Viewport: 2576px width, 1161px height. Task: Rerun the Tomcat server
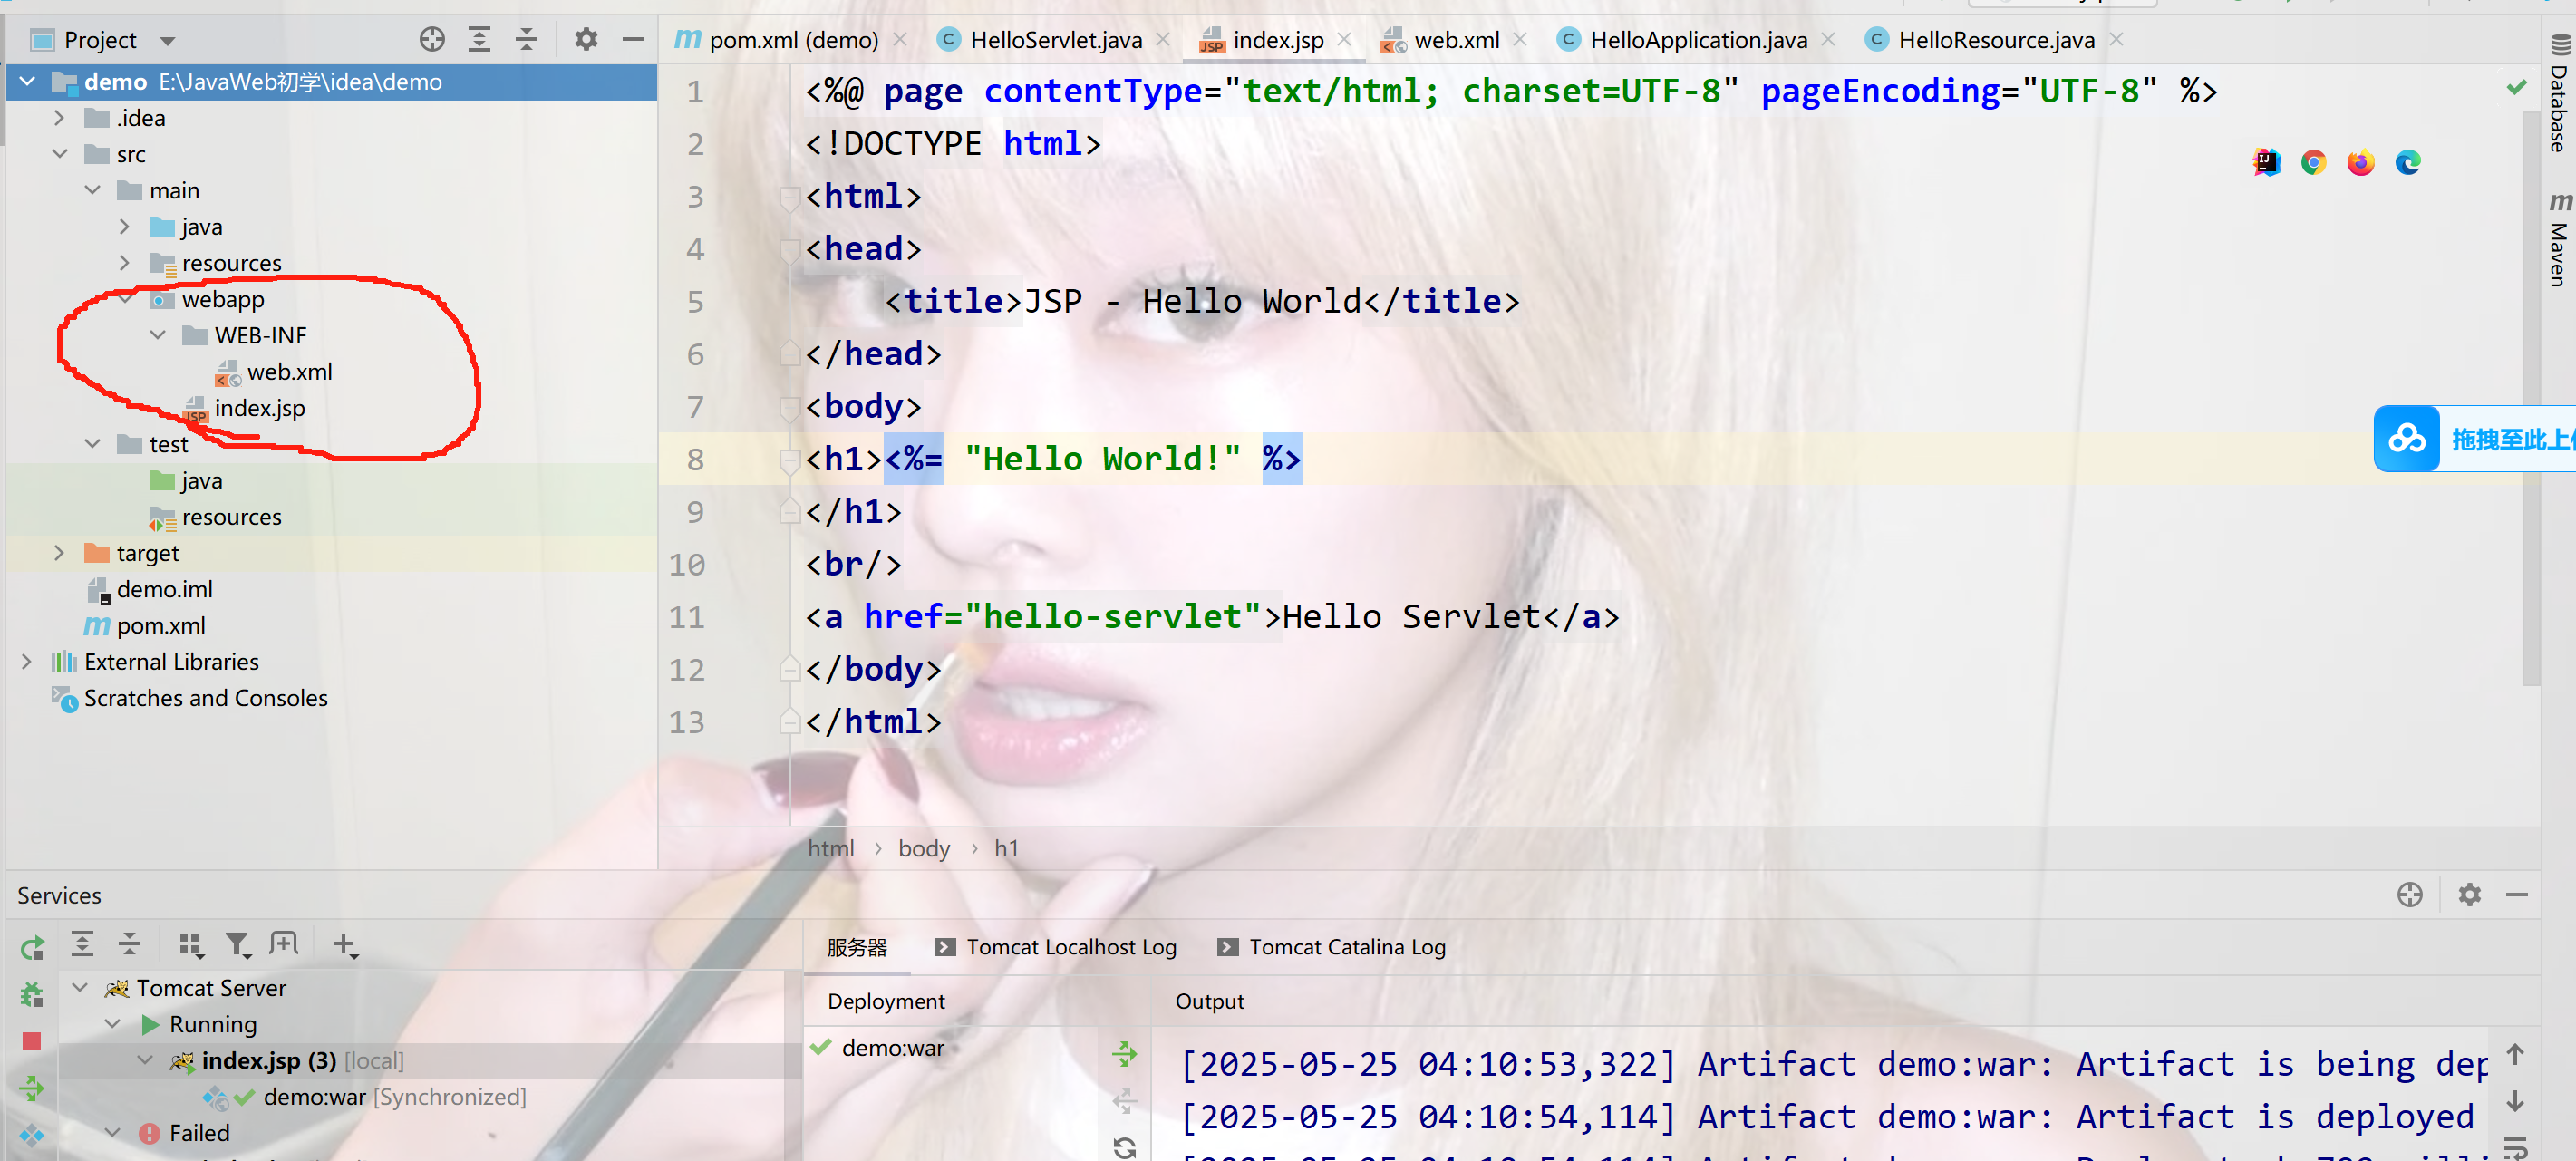(x=32, y=946)
